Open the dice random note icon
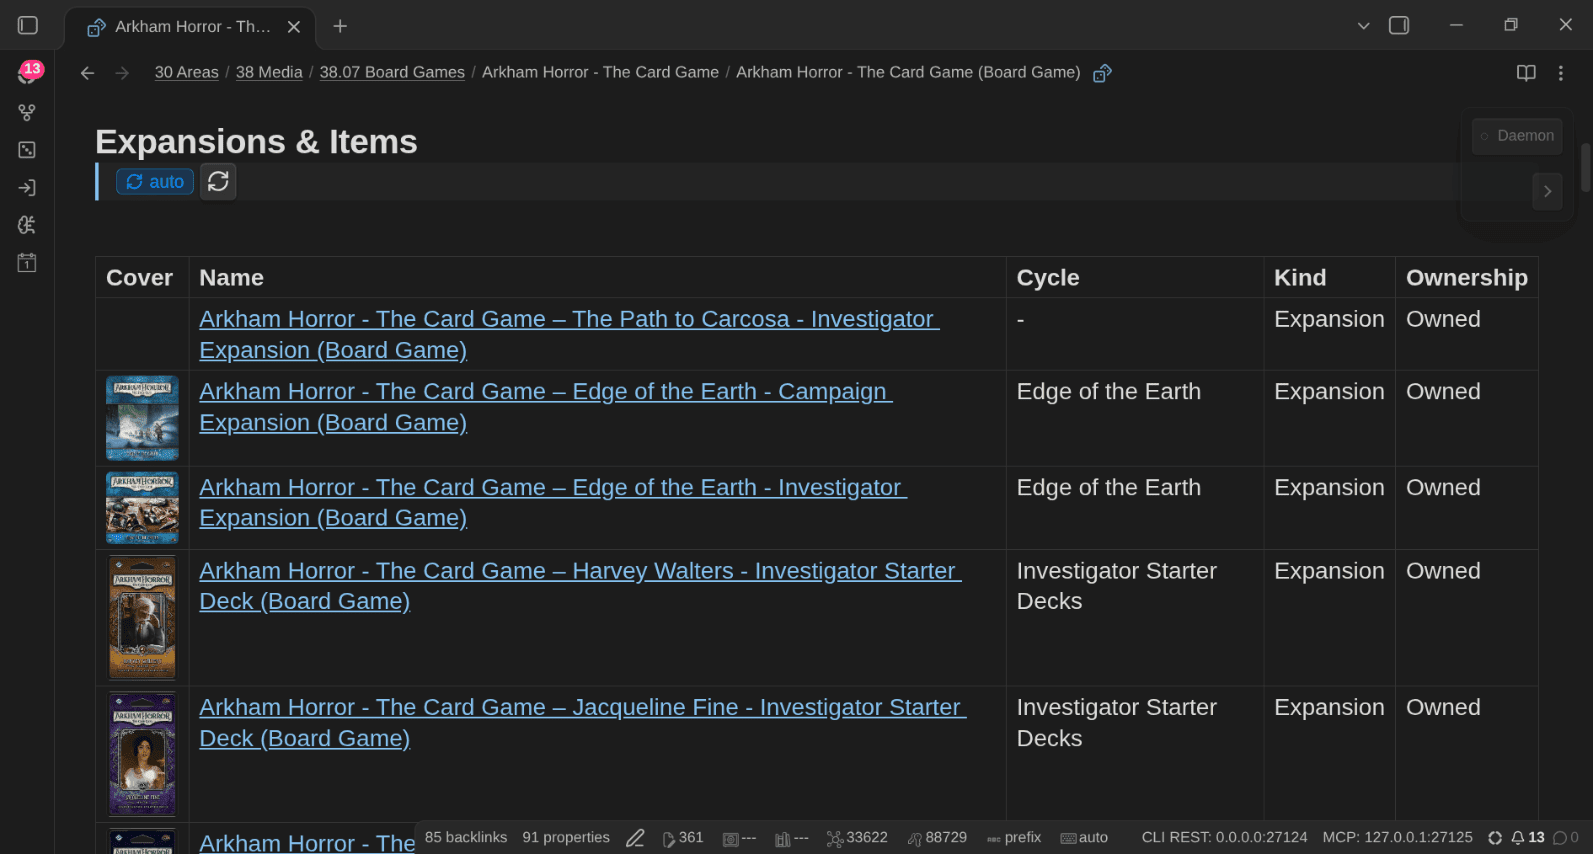 point(27,150)
